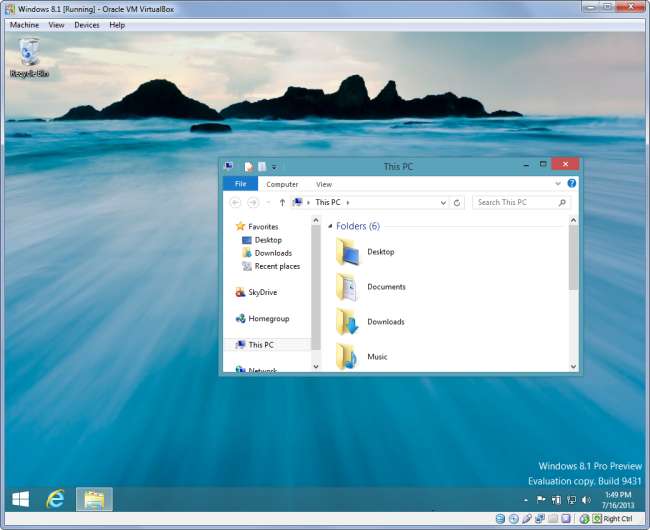
Task: Click the Search This PC field
Action: point(515,202)
